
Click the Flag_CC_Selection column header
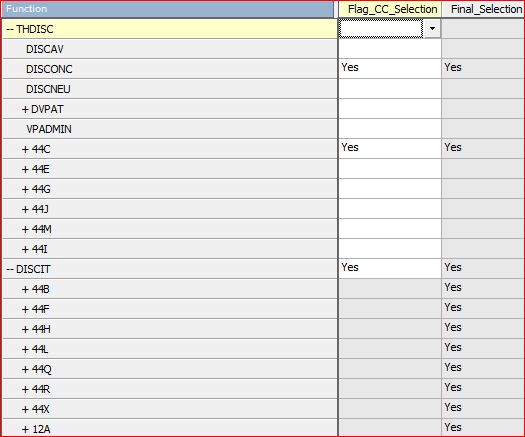(390, 9)
